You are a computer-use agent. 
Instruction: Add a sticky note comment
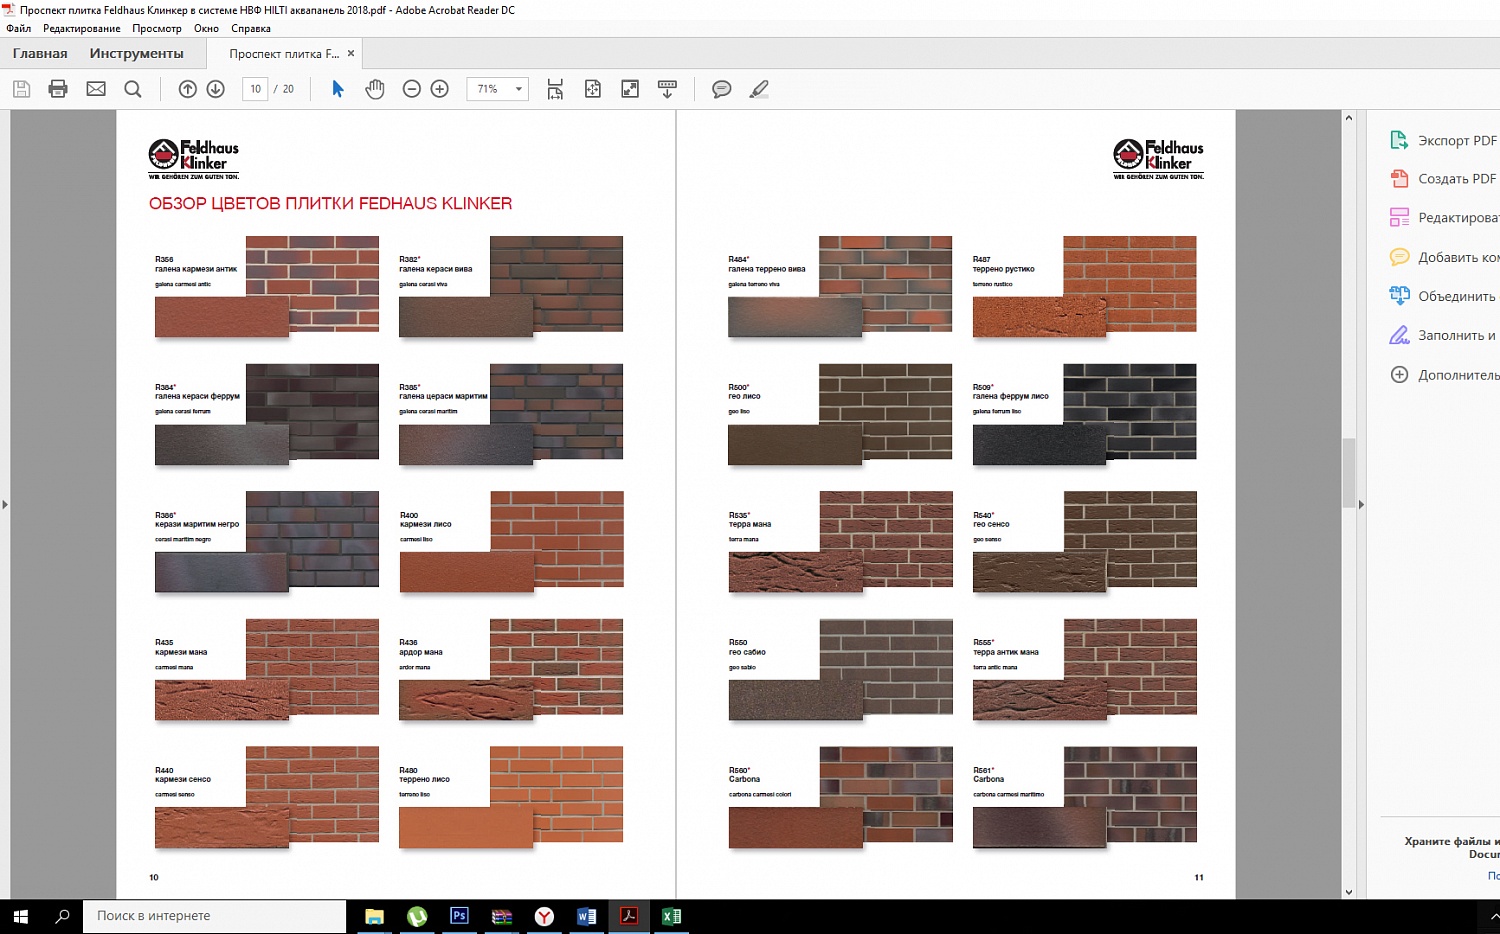tap(721, 89)
